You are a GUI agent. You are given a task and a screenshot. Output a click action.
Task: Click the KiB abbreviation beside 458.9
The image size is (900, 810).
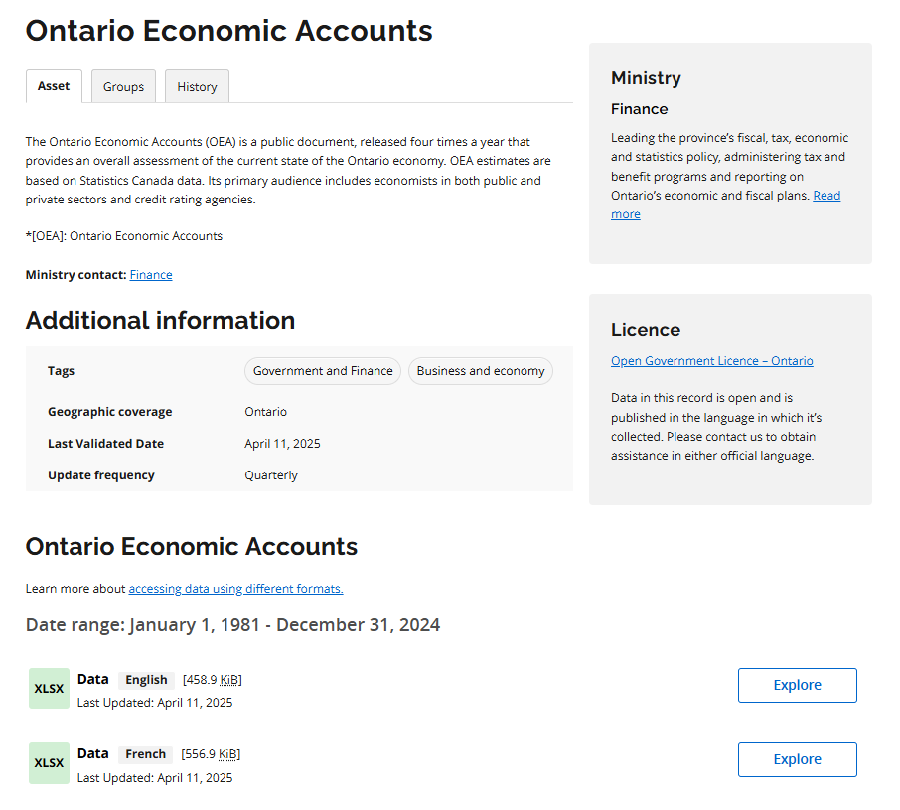click(229, 680)
